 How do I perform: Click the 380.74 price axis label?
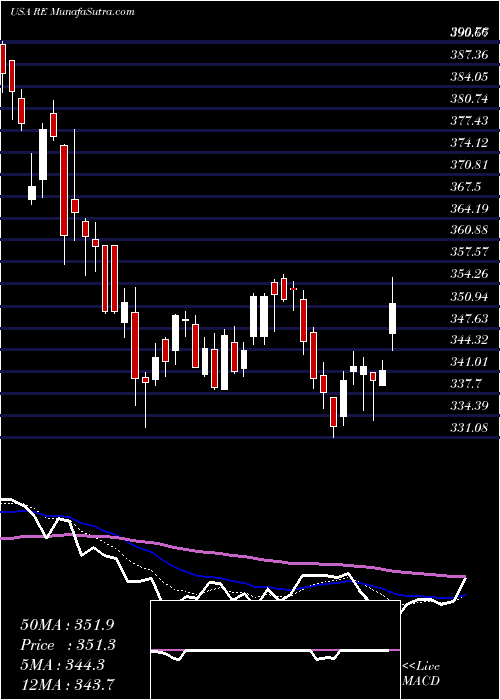coord(469,99)
